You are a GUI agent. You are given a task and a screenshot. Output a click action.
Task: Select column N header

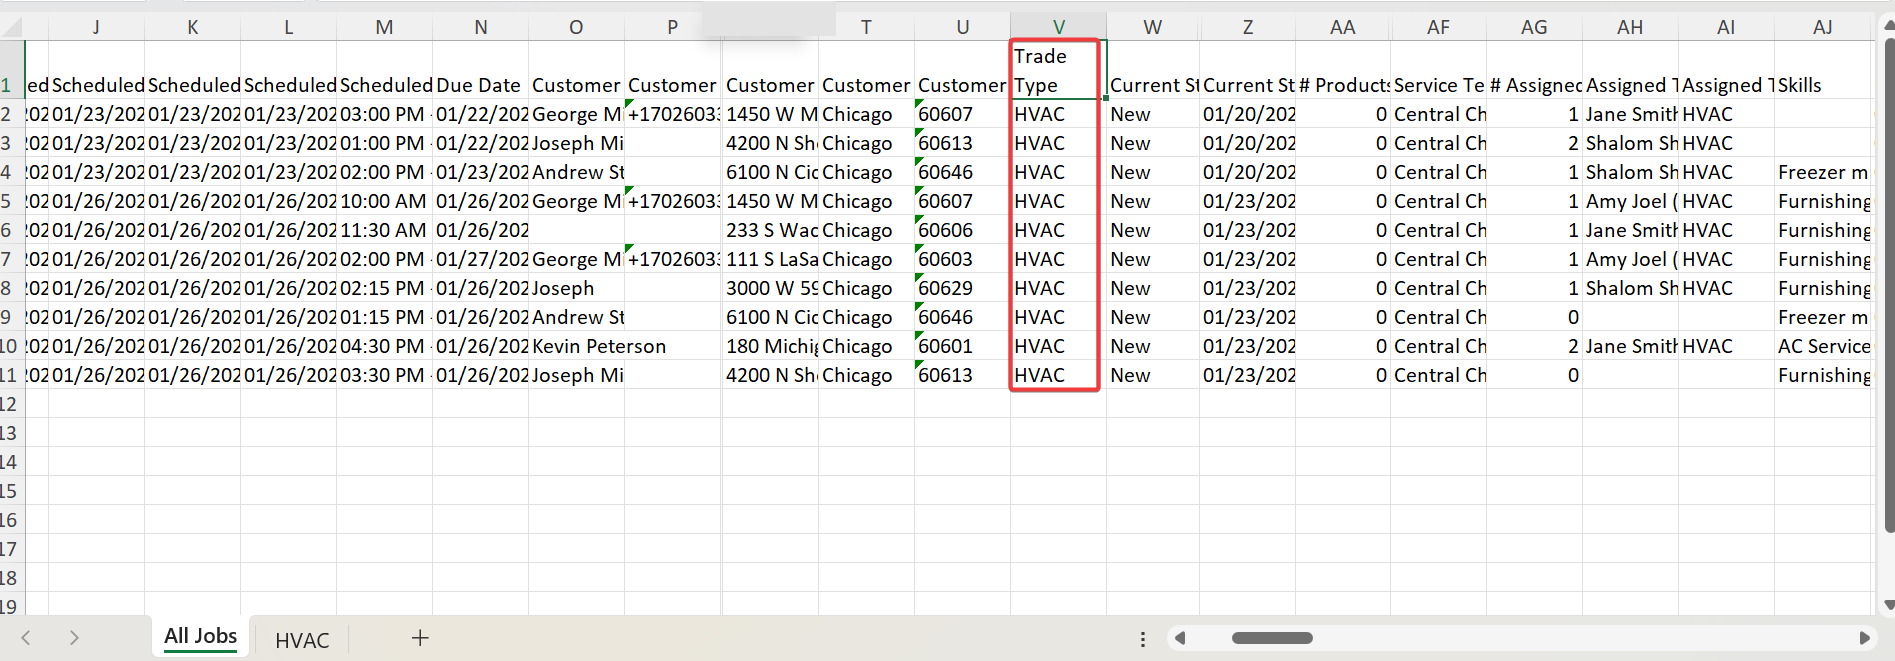[480, 27]
